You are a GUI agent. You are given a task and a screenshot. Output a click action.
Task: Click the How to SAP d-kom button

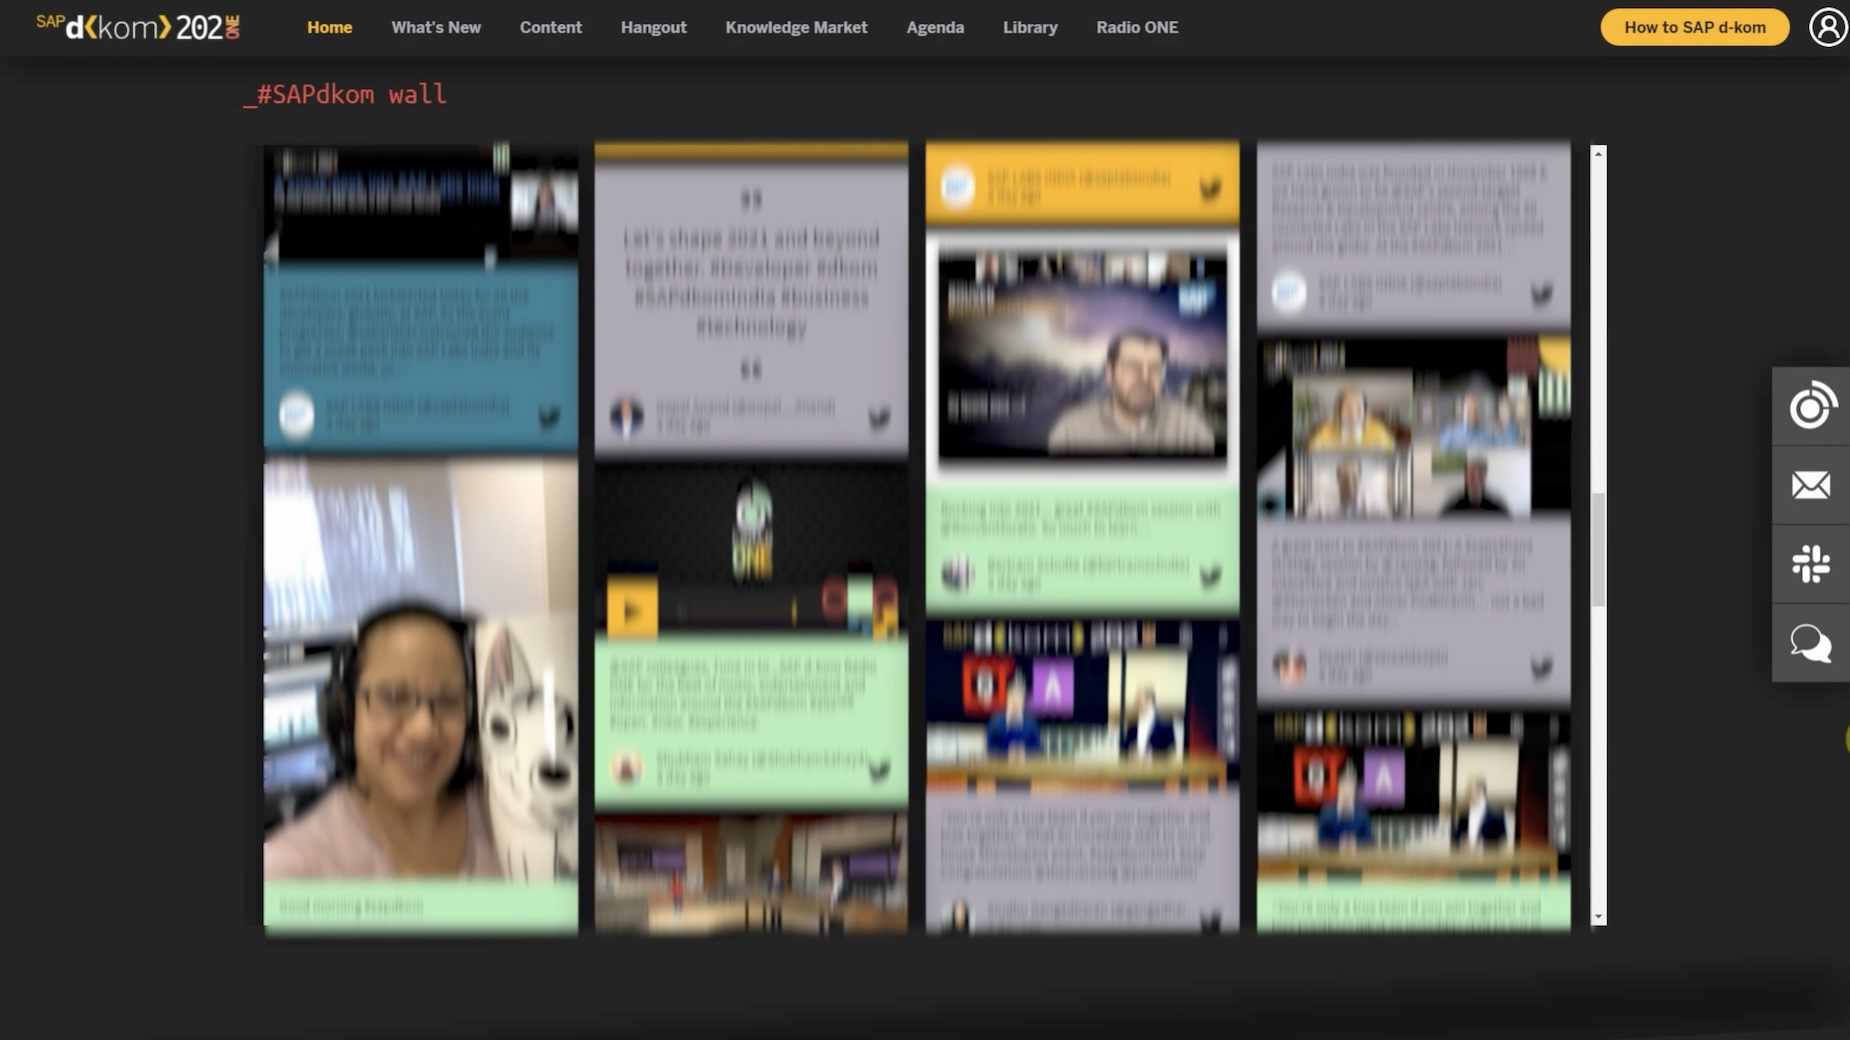tap(1694, 27)
